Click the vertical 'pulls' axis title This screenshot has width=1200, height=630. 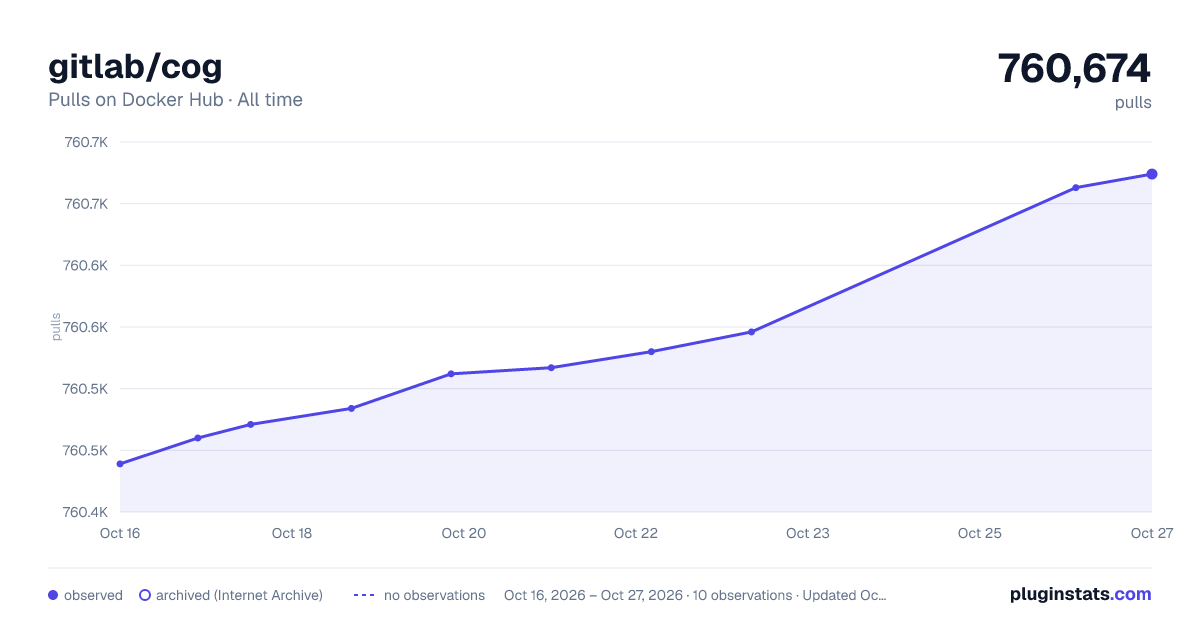(x=56, y=327)
